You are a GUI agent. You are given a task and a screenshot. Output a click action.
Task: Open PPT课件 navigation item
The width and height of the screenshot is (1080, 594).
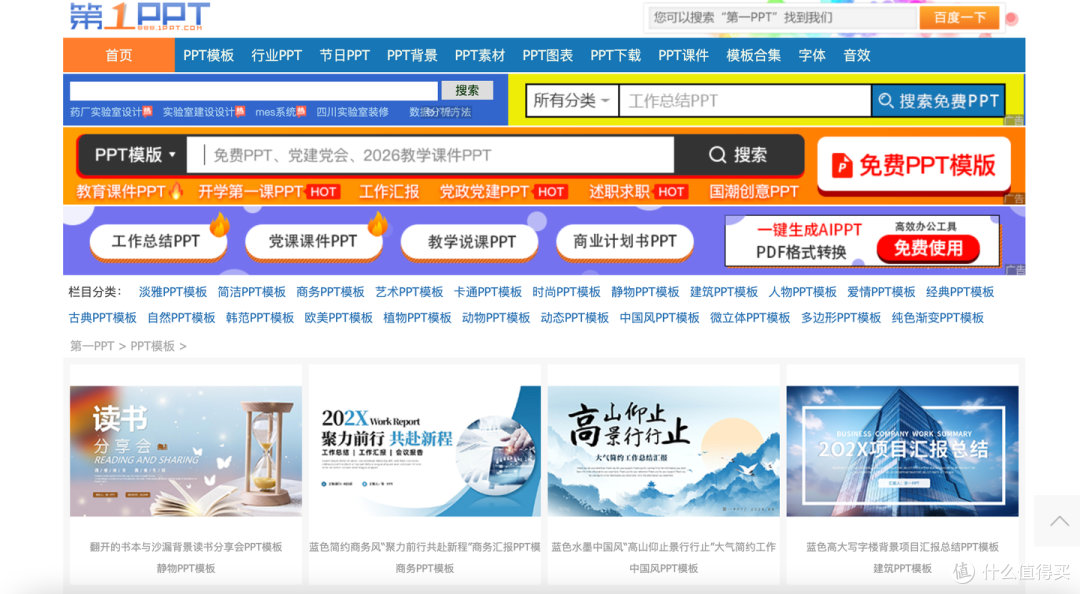click(x=683, y=55)
